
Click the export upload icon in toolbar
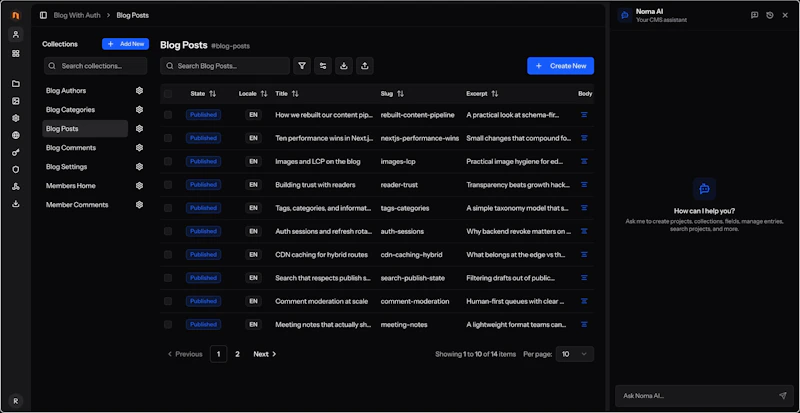click(365, 66)
